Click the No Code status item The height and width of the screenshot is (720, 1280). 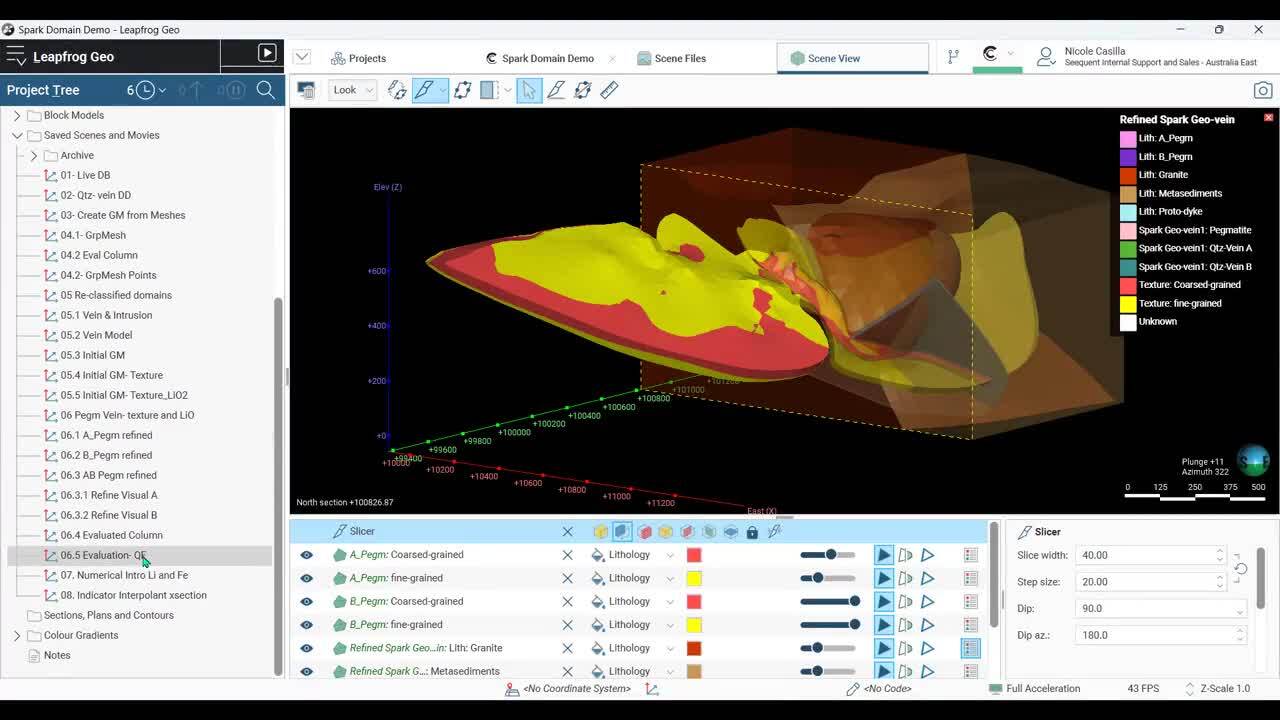pos(879,689)
